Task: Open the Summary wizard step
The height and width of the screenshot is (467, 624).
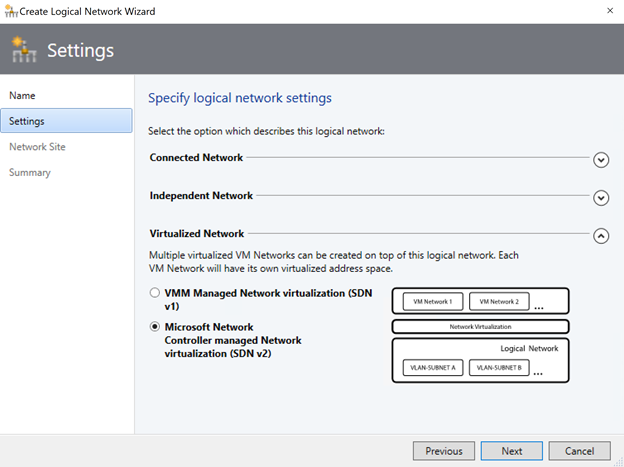Action: [x=30, y=172]
